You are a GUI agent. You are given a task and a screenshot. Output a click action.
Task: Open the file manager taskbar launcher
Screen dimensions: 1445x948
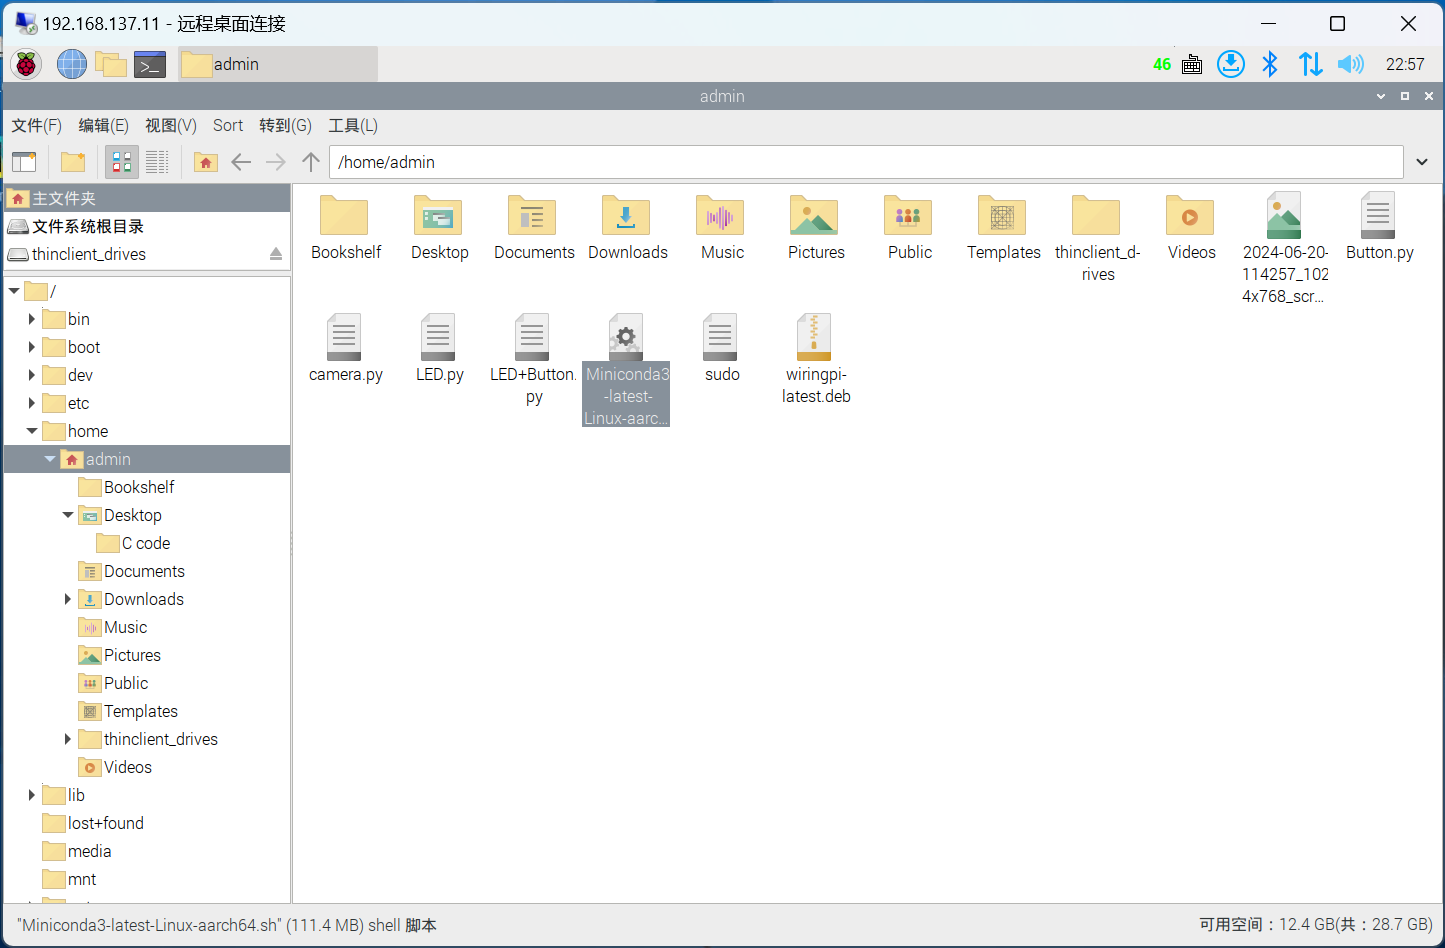point(111,64)
